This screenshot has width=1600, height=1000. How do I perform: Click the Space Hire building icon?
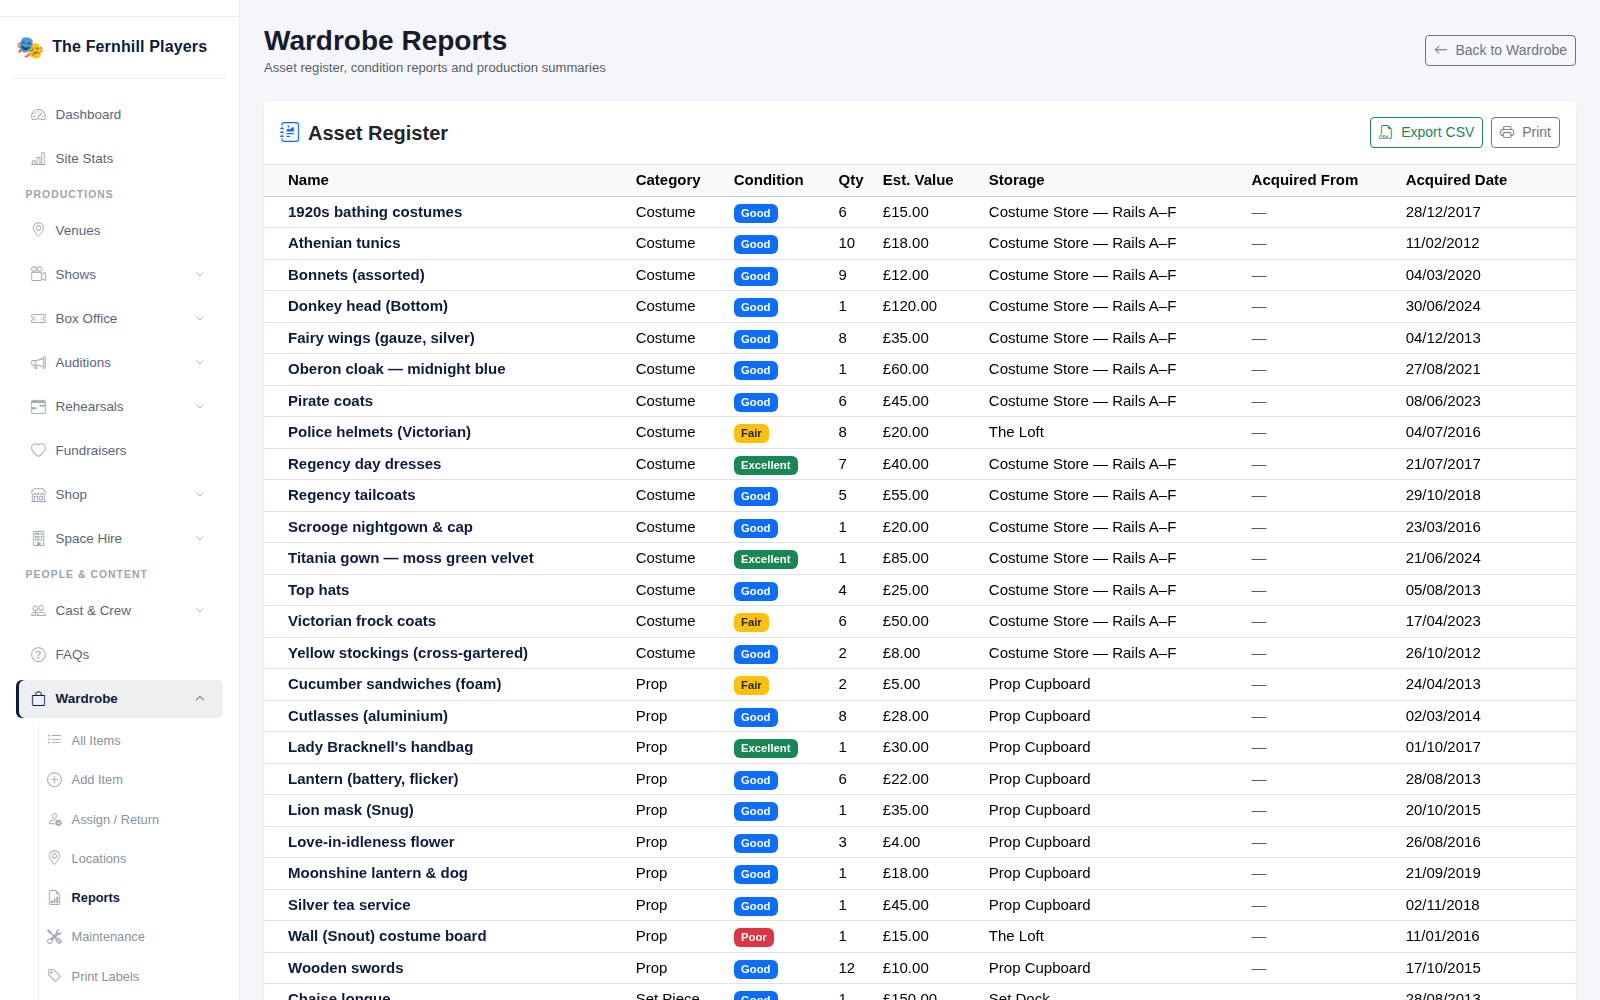pos(38,539)
